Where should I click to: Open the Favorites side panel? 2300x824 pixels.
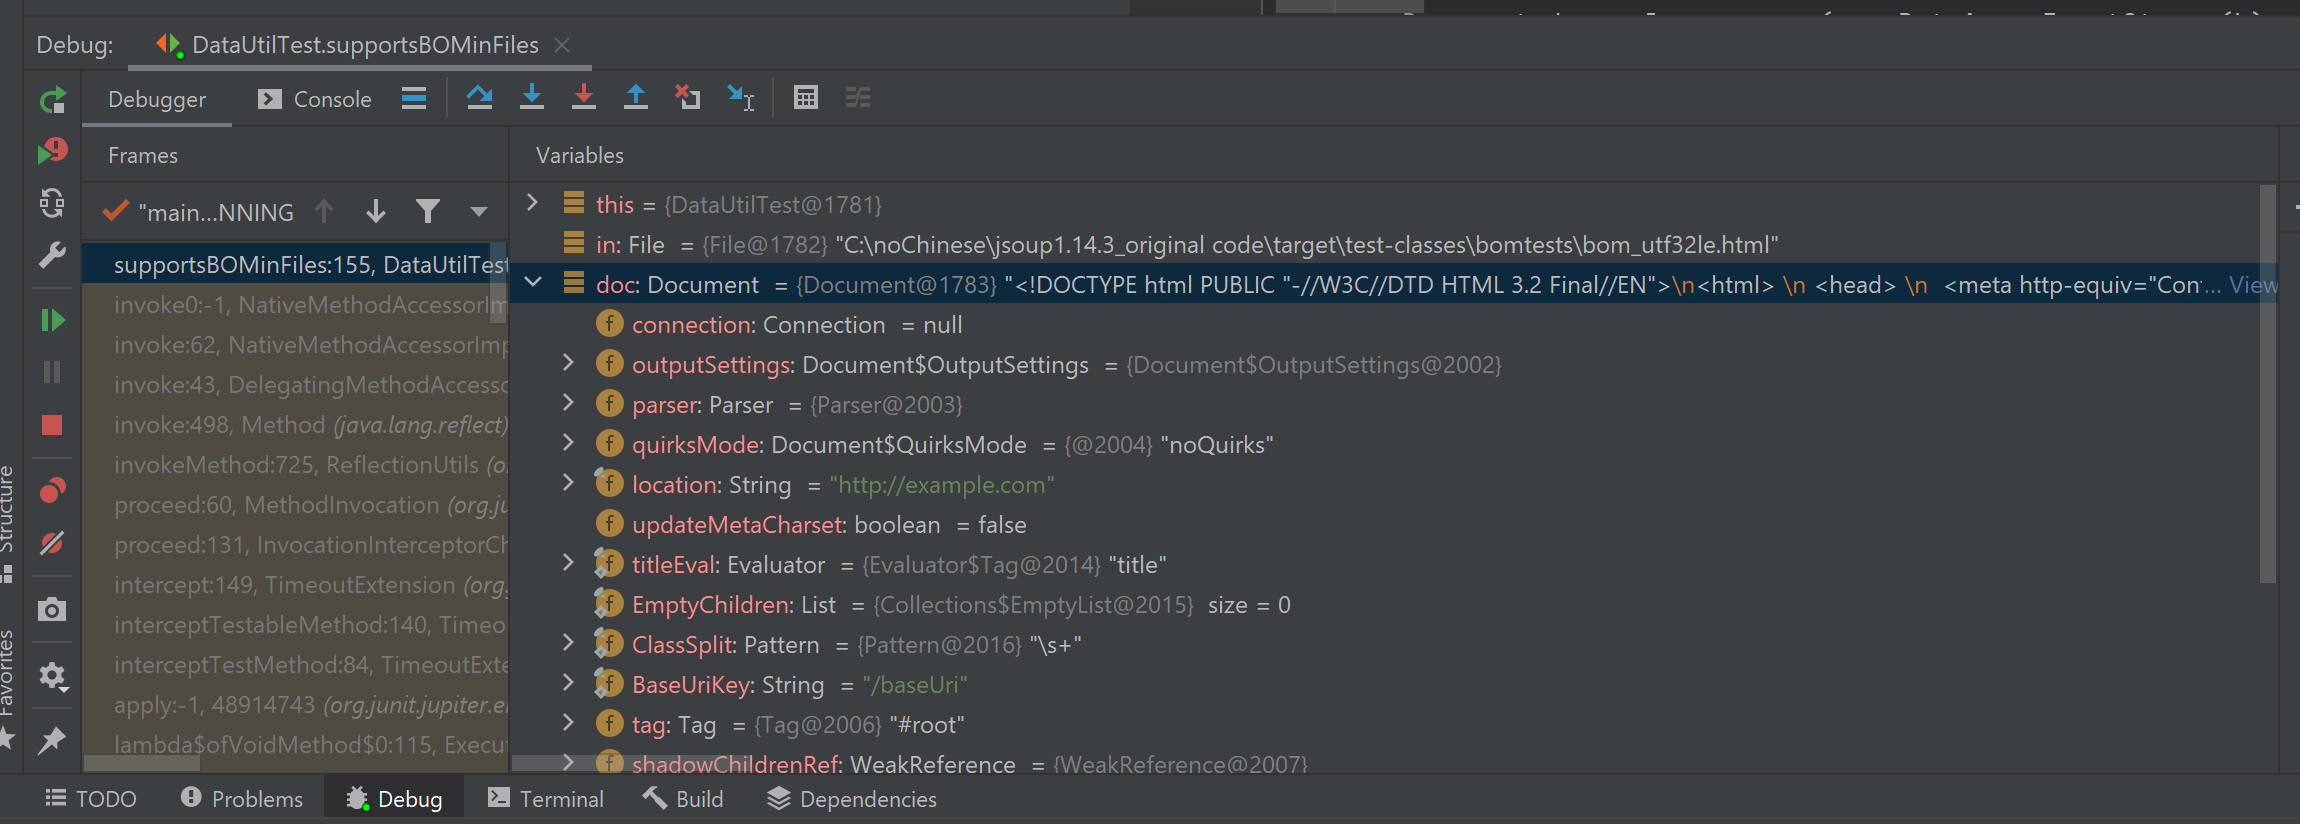tap(8, 688)
